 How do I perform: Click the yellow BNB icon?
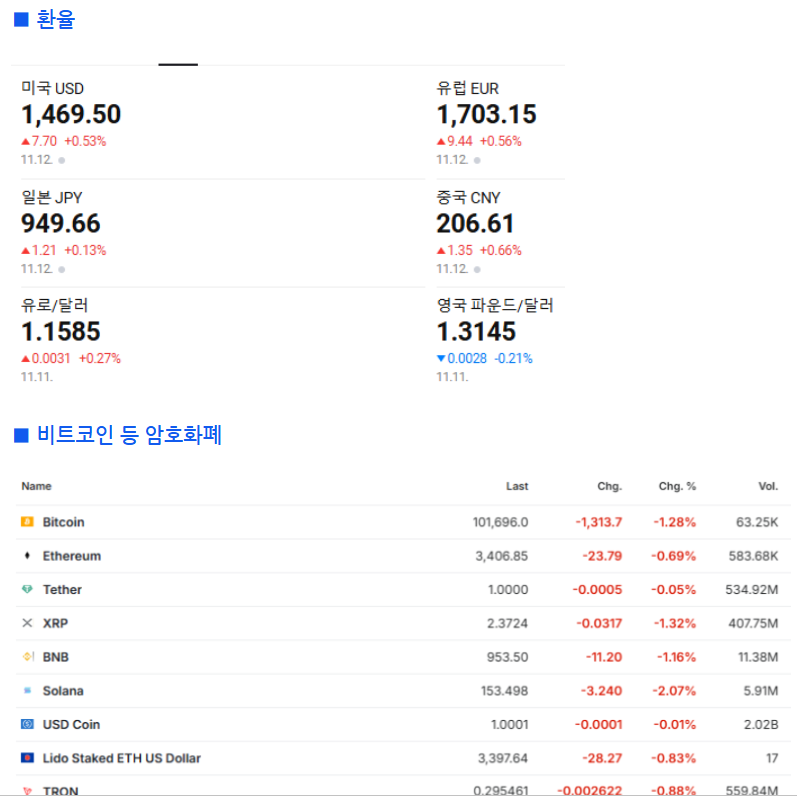point(27,657)
